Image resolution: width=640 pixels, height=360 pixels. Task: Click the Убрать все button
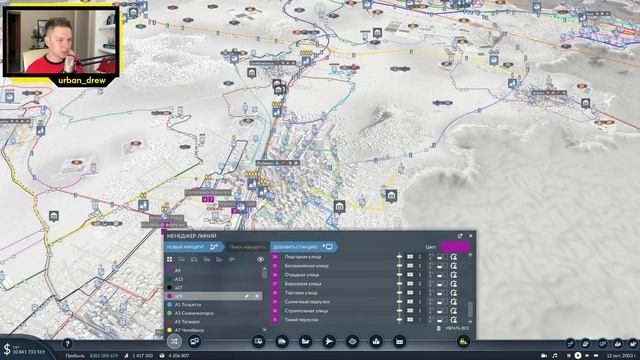click(x=457, y=328)
